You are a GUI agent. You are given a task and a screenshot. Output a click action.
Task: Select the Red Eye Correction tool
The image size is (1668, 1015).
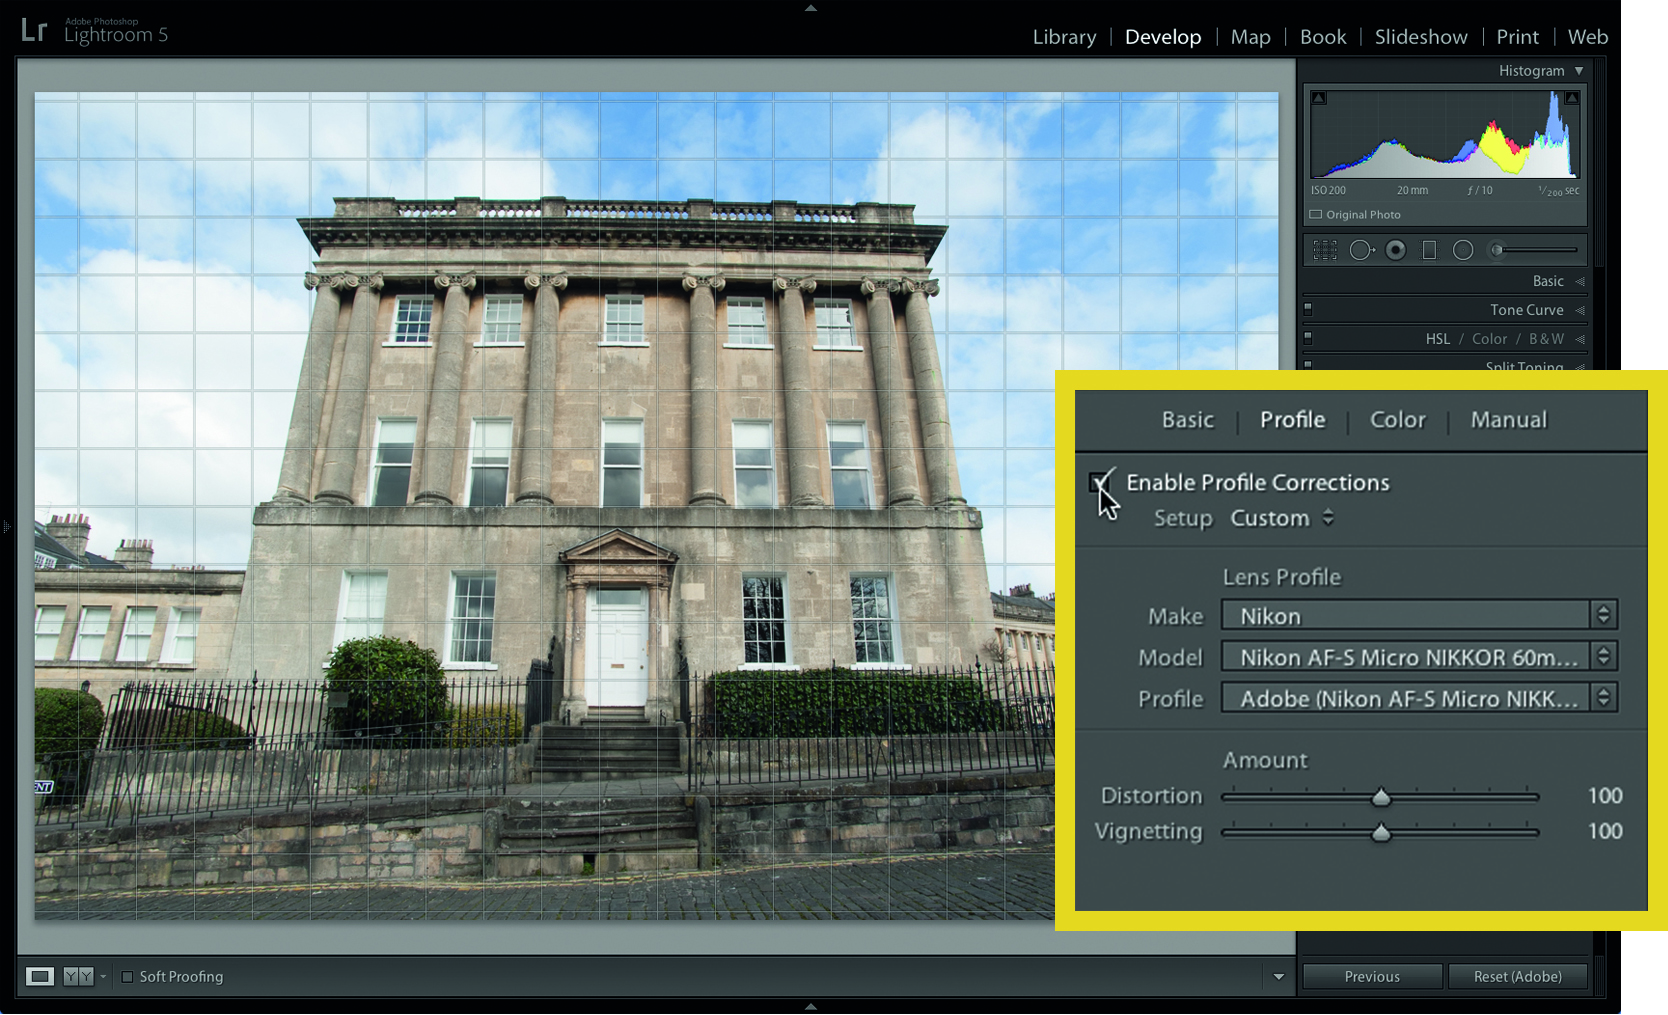coord(1396,250)
